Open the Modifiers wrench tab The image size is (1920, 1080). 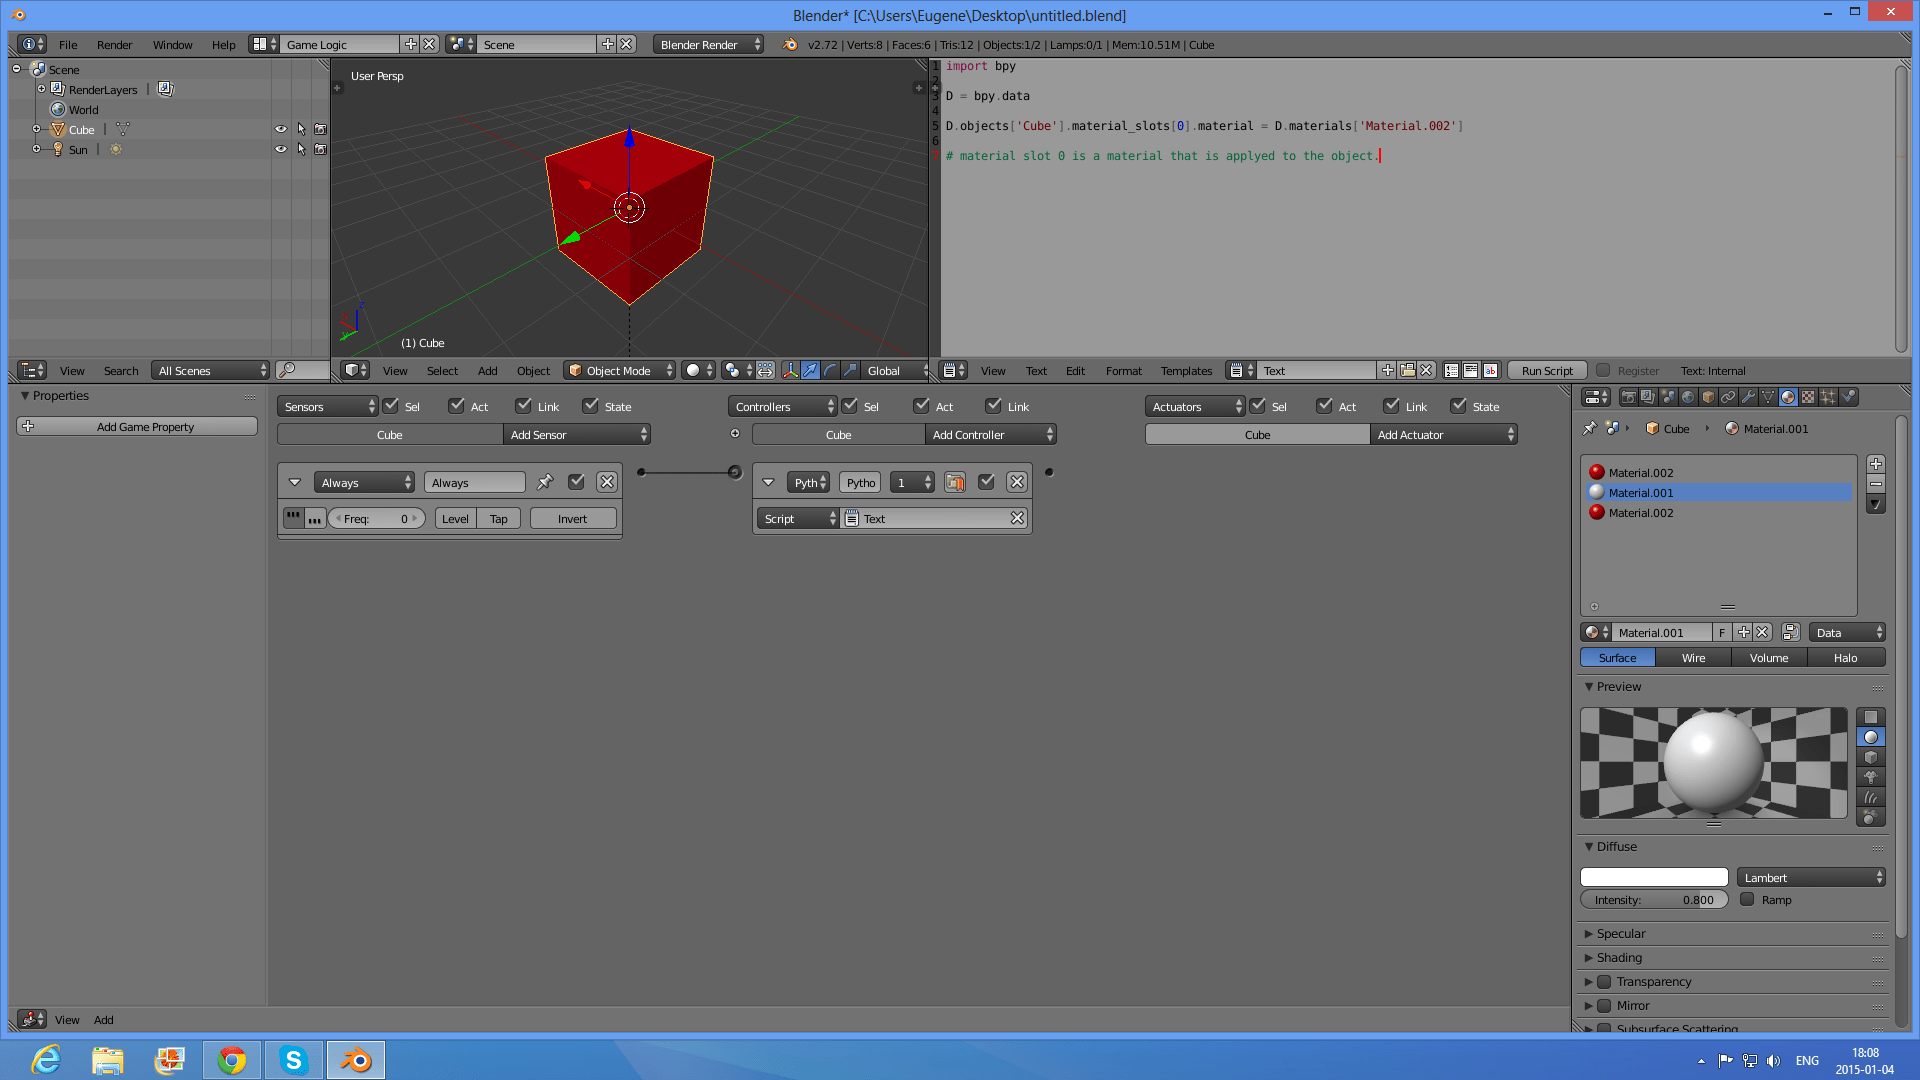[1748, 397]
